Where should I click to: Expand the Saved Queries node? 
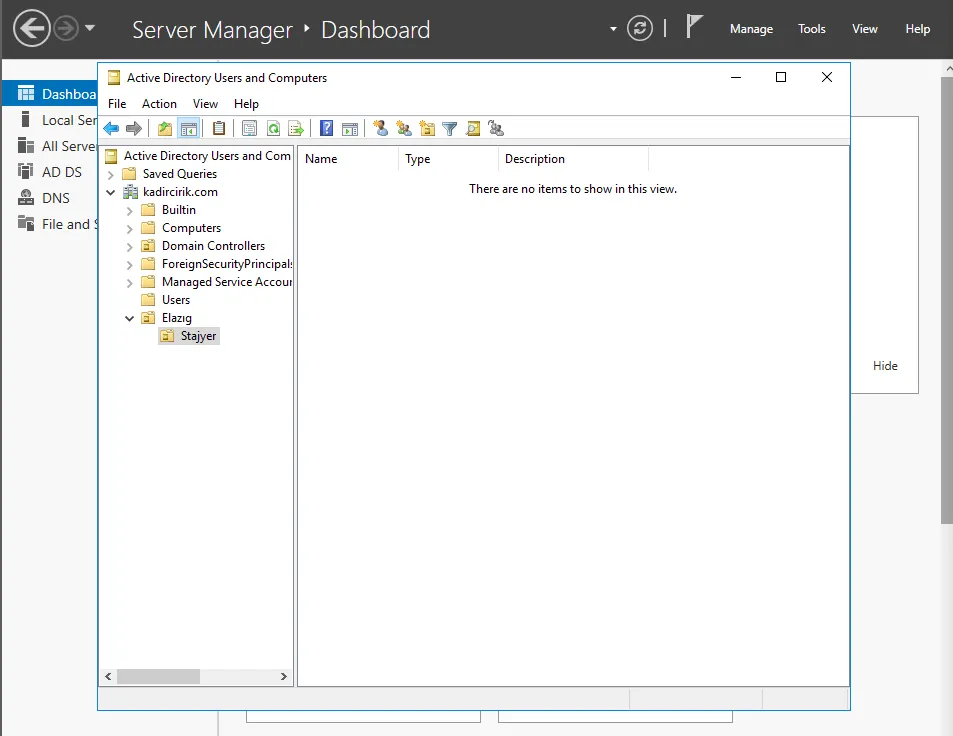pyautogui.click(x=111, y=174)
